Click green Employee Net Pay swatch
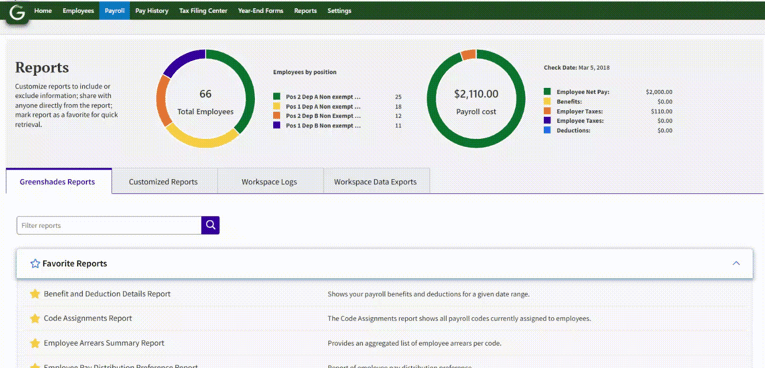This screenshot has width=765, height=368. pyautogui.click(x=547, y=92)
